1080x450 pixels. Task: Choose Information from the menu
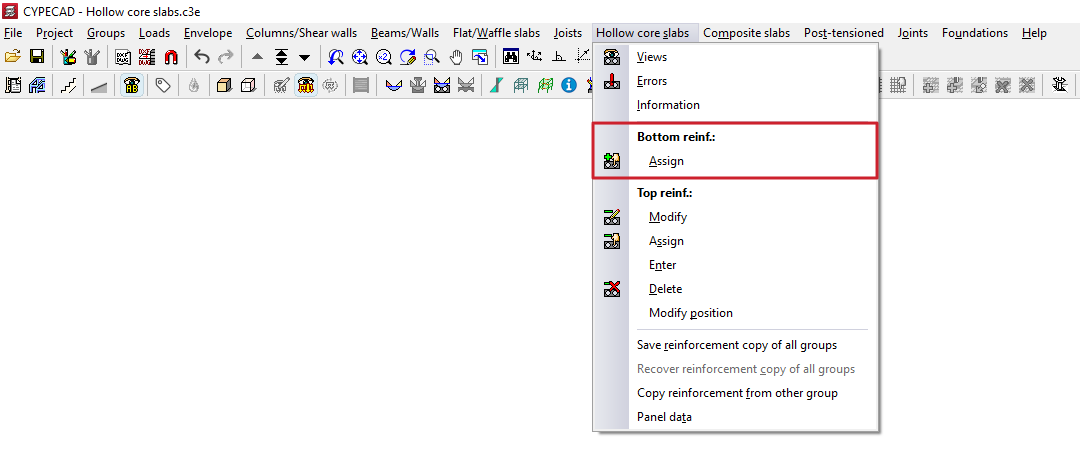[735, 105]
